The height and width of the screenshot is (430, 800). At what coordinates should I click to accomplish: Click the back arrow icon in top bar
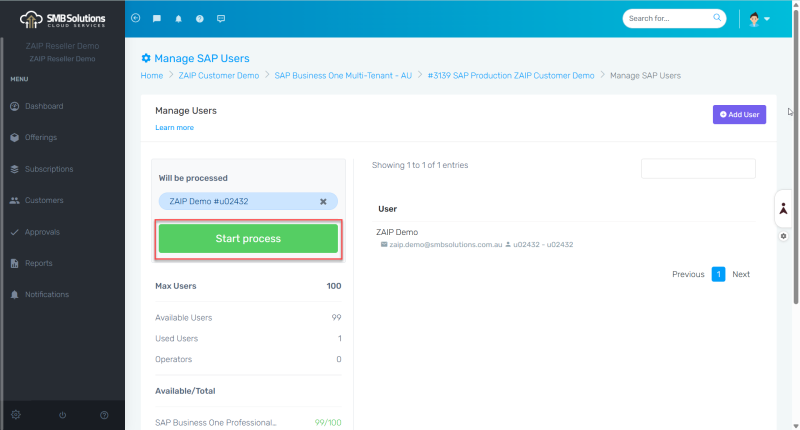[x=135, y=19]
